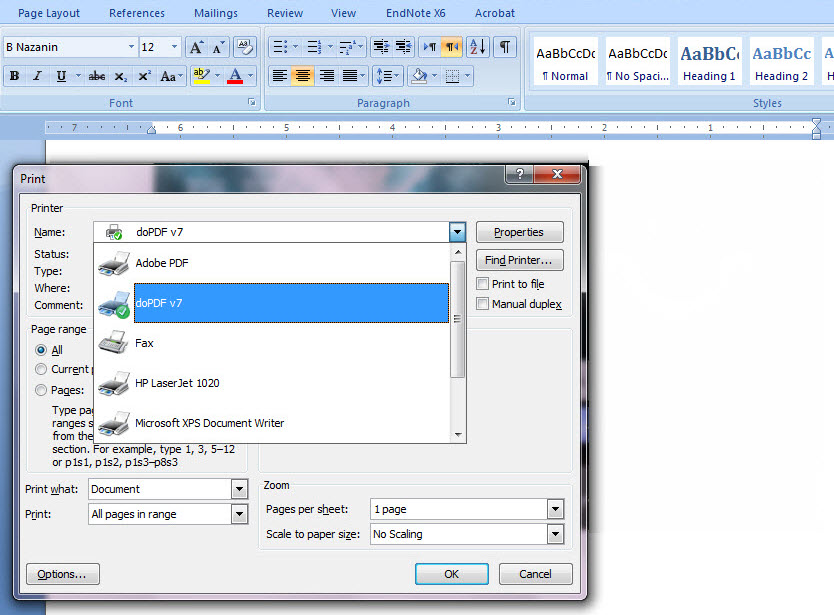Open the Scale to paper size dropdown
Viewport: 834px width, 615px height.
click(555, 534)
